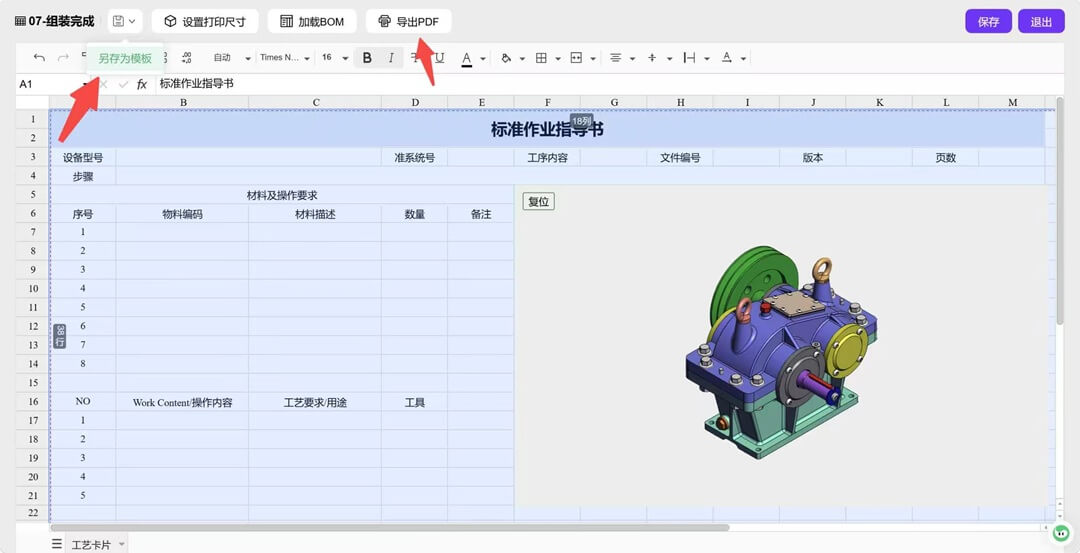Select the 材料描述 header cell

coord(315,214)
